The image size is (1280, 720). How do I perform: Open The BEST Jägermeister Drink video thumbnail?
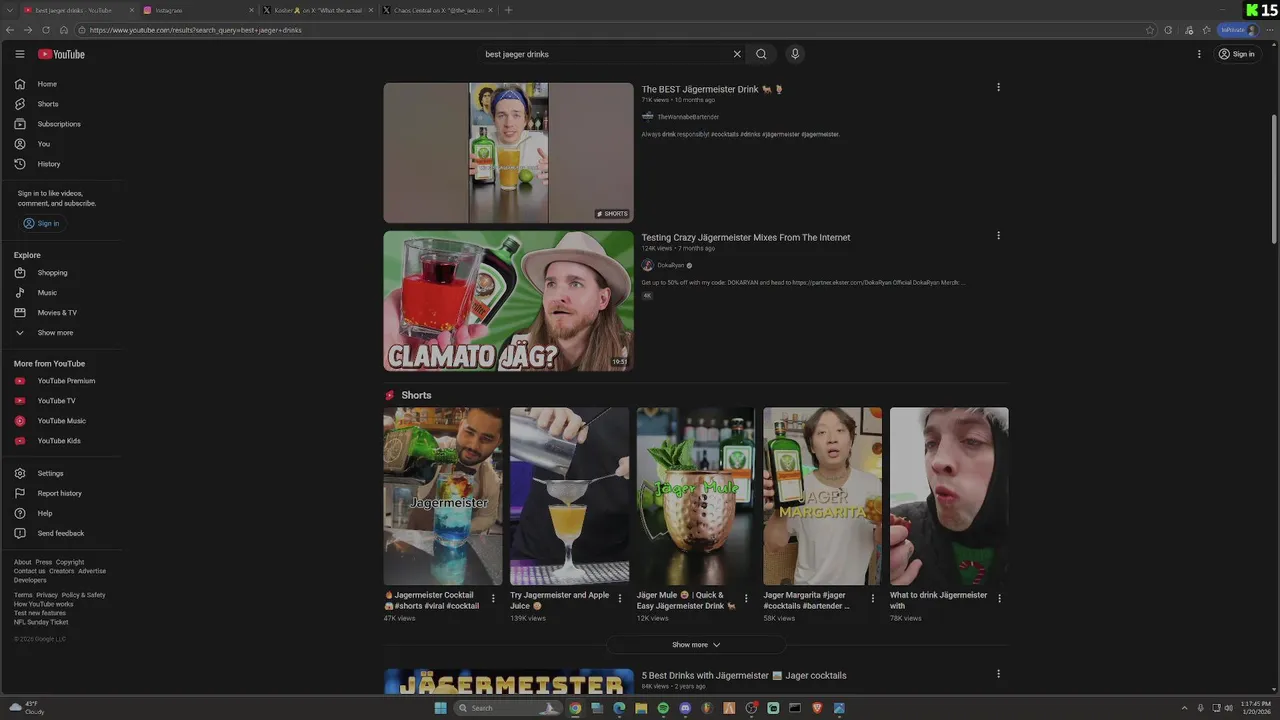click(x=508, y=153)
